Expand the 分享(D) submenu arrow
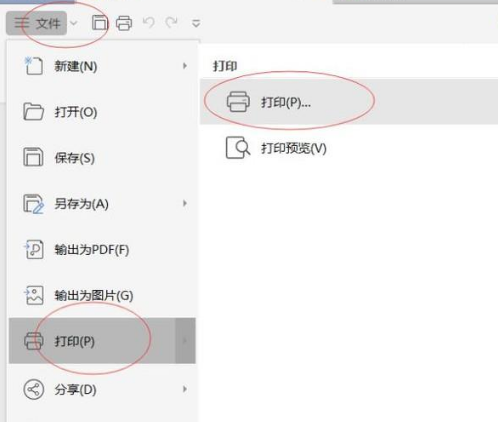This screenshot has width=498, height=422. [185, 389]
